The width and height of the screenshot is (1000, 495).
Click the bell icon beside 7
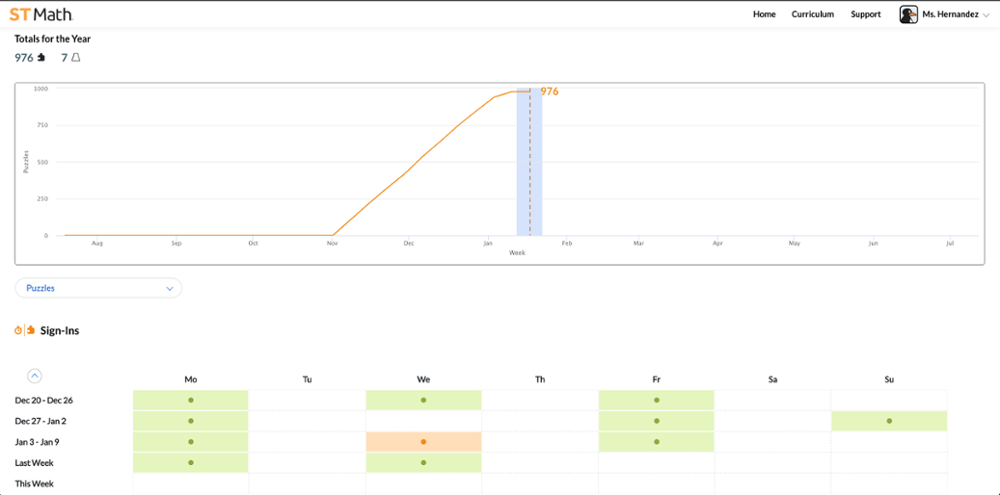(x=76, y=58)
